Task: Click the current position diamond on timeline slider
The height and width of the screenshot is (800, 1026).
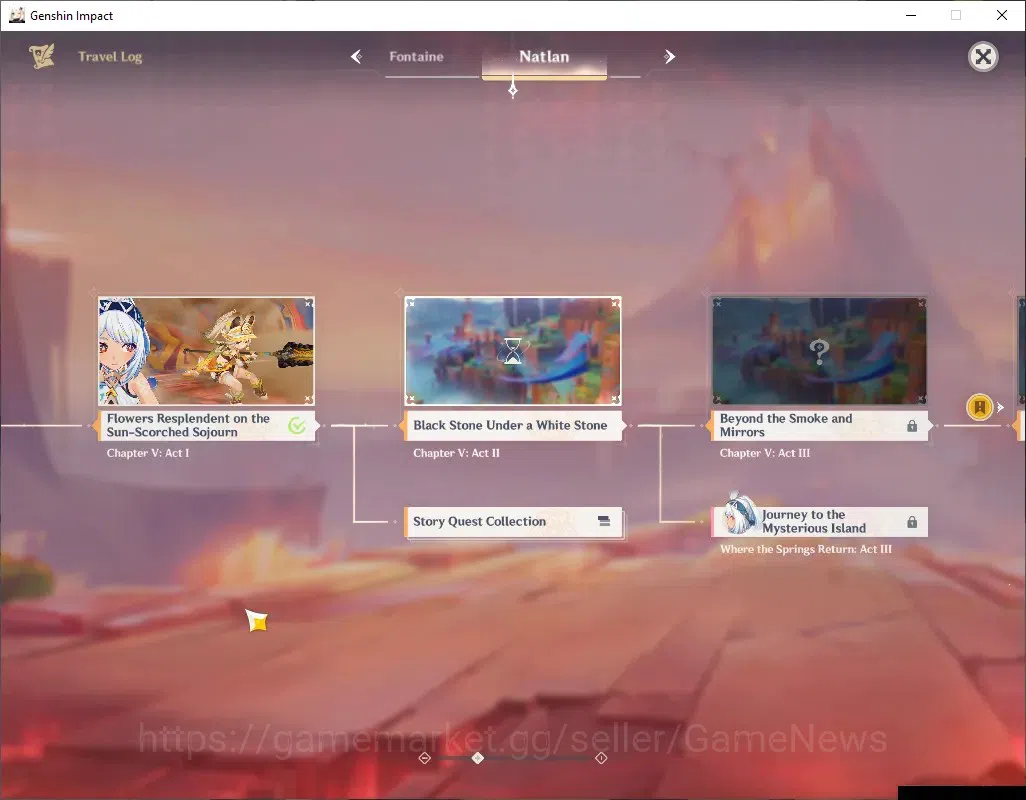Action: click(x=478, y=757)
